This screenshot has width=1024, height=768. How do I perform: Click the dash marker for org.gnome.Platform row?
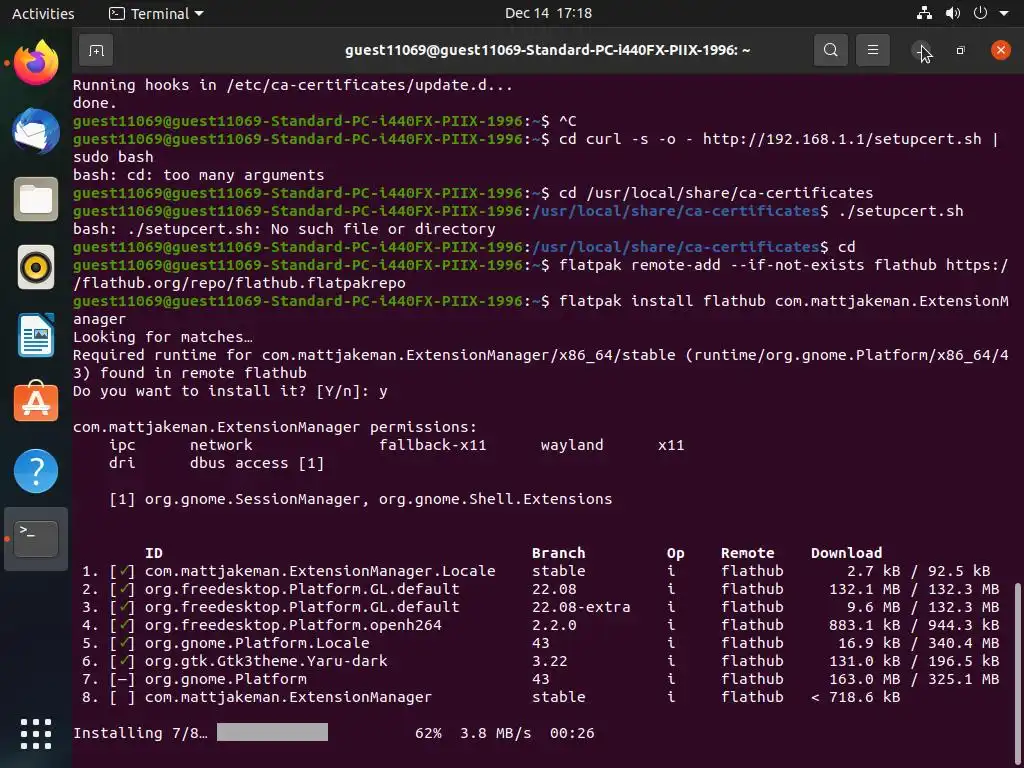point(123,679)
